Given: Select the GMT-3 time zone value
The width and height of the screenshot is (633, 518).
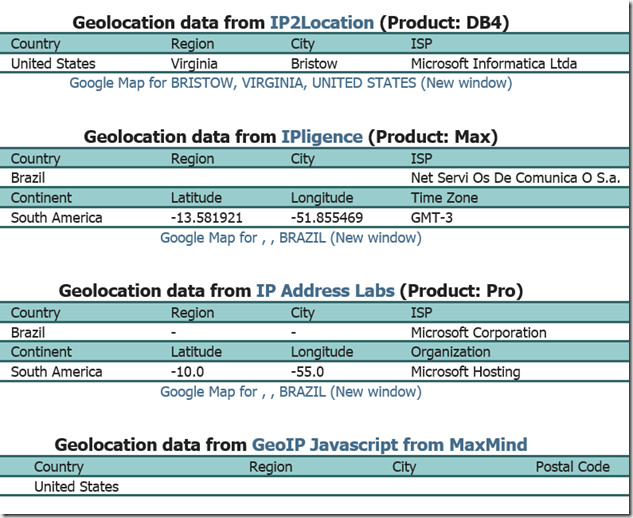Looking at the screenshot, I should pos(433,218).
